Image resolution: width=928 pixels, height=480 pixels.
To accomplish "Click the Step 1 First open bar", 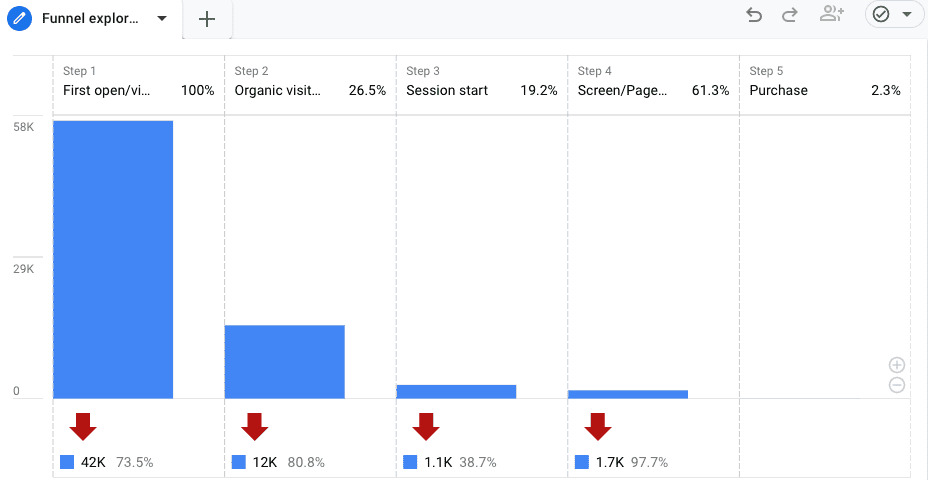I will [x=113, y=260].
